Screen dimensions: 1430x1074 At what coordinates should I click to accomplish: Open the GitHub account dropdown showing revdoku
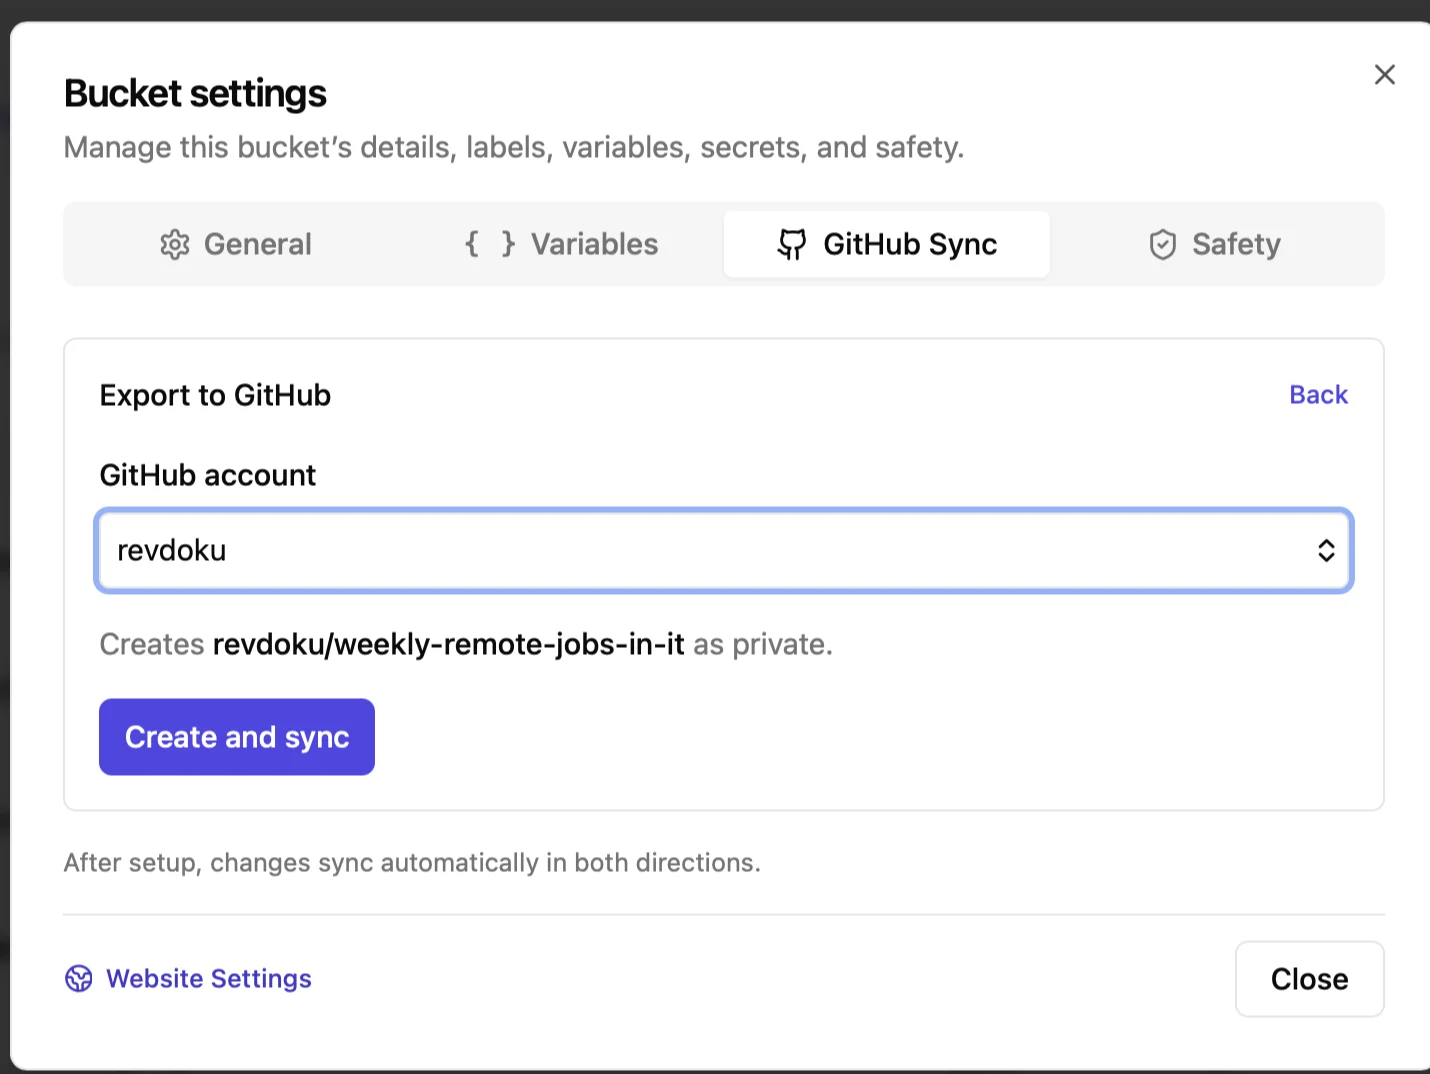(724, 551)
